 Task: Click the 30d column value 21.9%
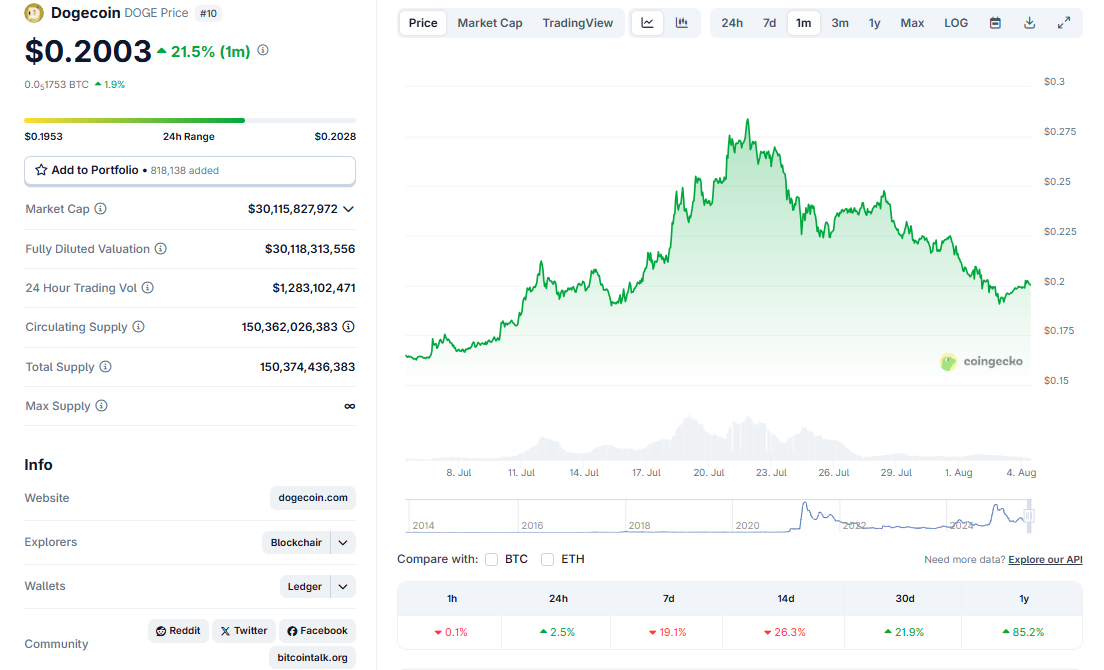click(904, 632)
